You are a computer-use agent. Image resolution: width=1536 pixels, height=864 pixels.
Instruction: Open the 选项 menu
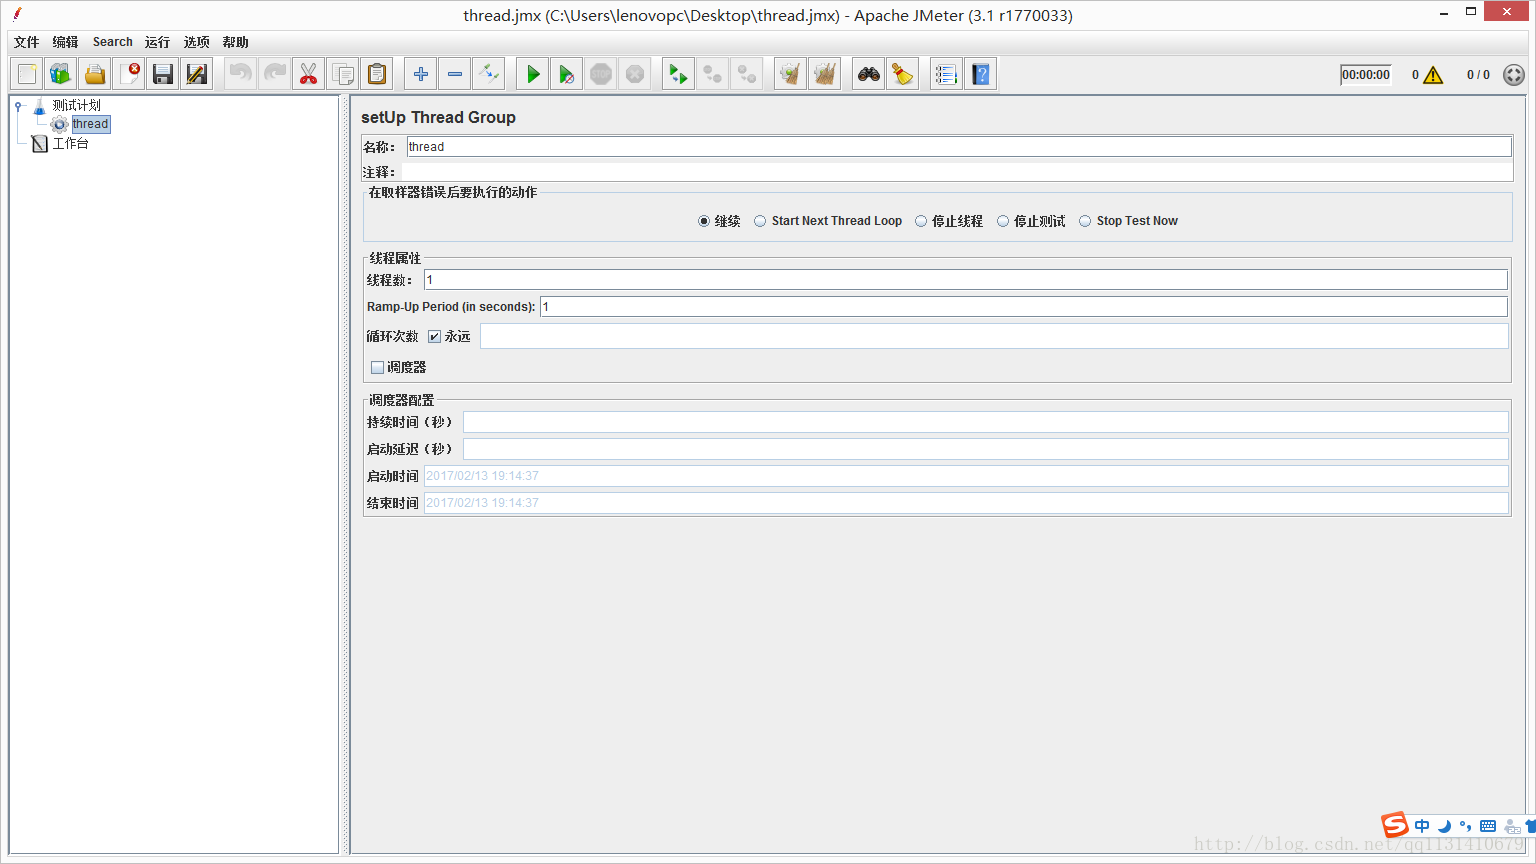click(x=196, y=42)
